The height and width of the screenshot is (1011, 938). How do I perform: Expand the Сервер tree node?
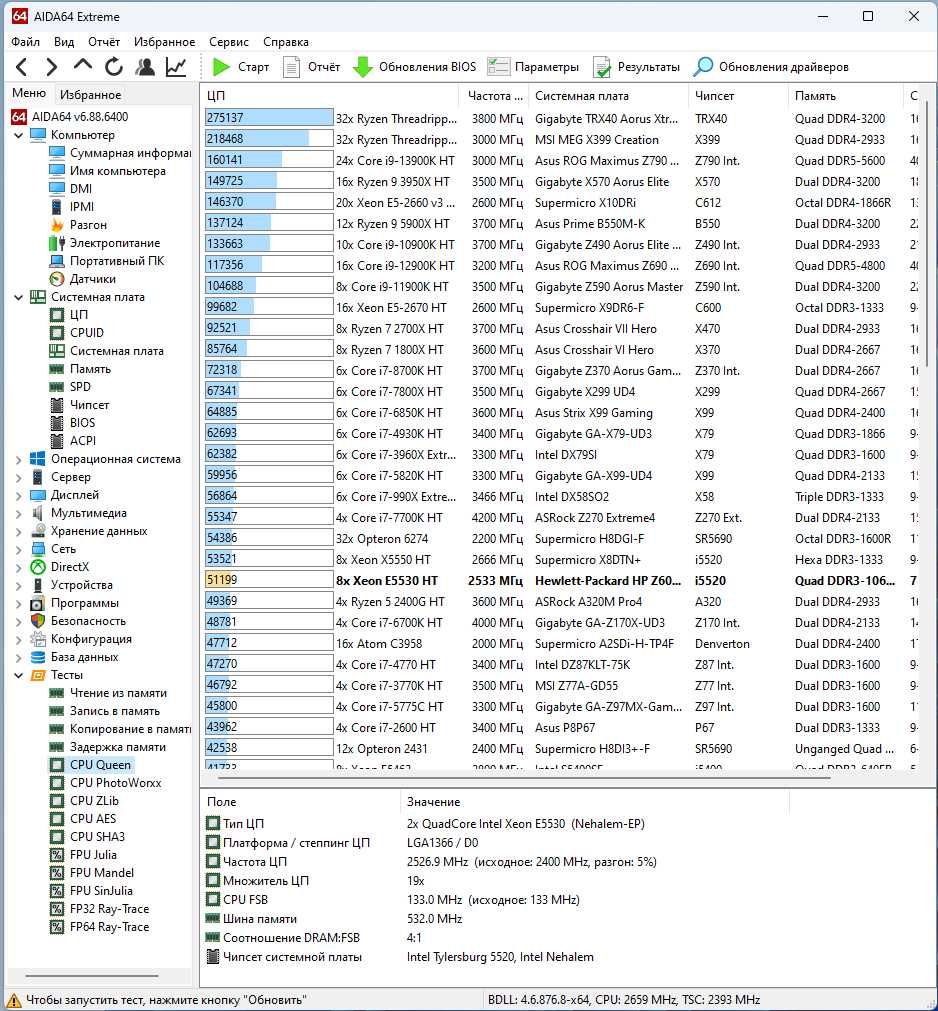[x=18, y=478]
